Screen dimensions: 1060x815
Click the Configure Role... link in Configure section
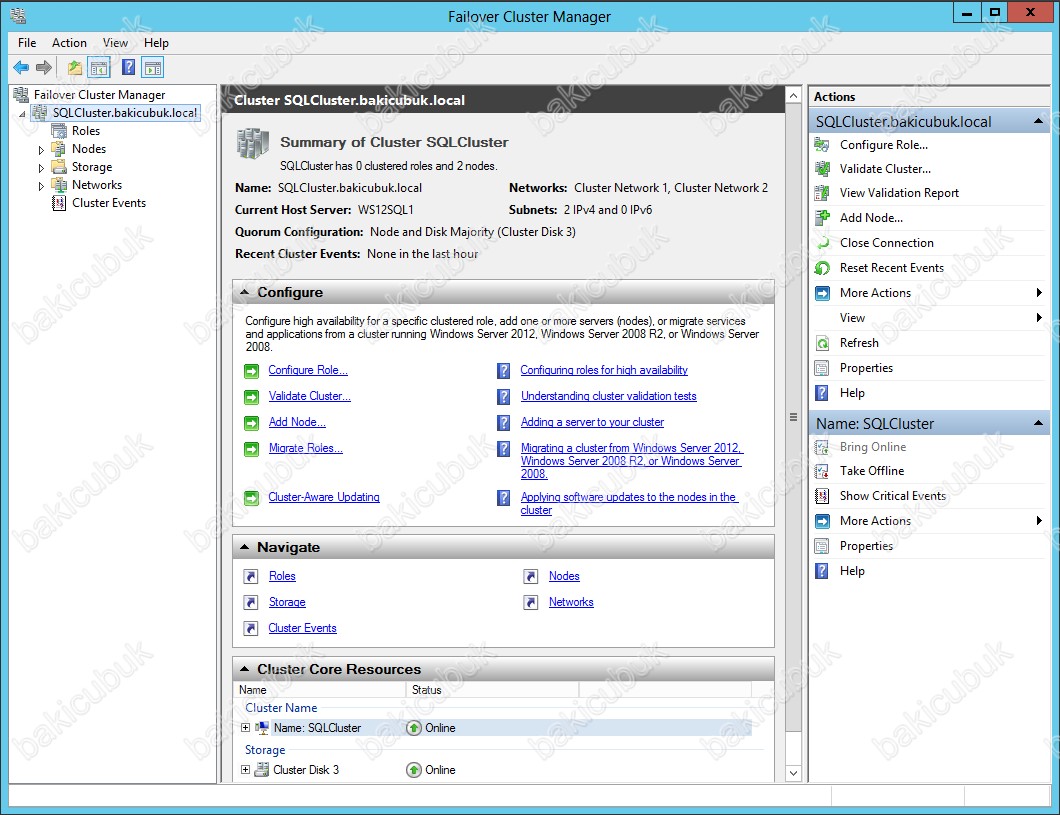308,370
